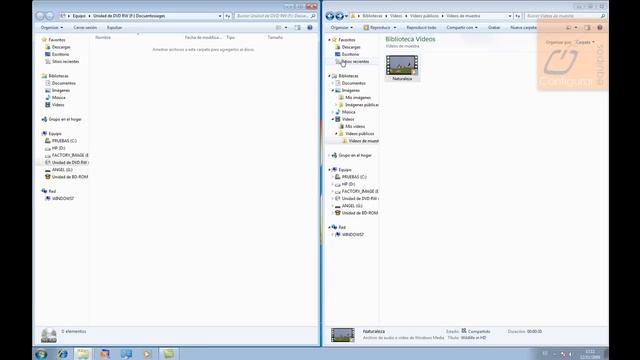Select Vídeos públicos in the Videos window tree
This screenshot has height=360, width=640.
(360, 134)
